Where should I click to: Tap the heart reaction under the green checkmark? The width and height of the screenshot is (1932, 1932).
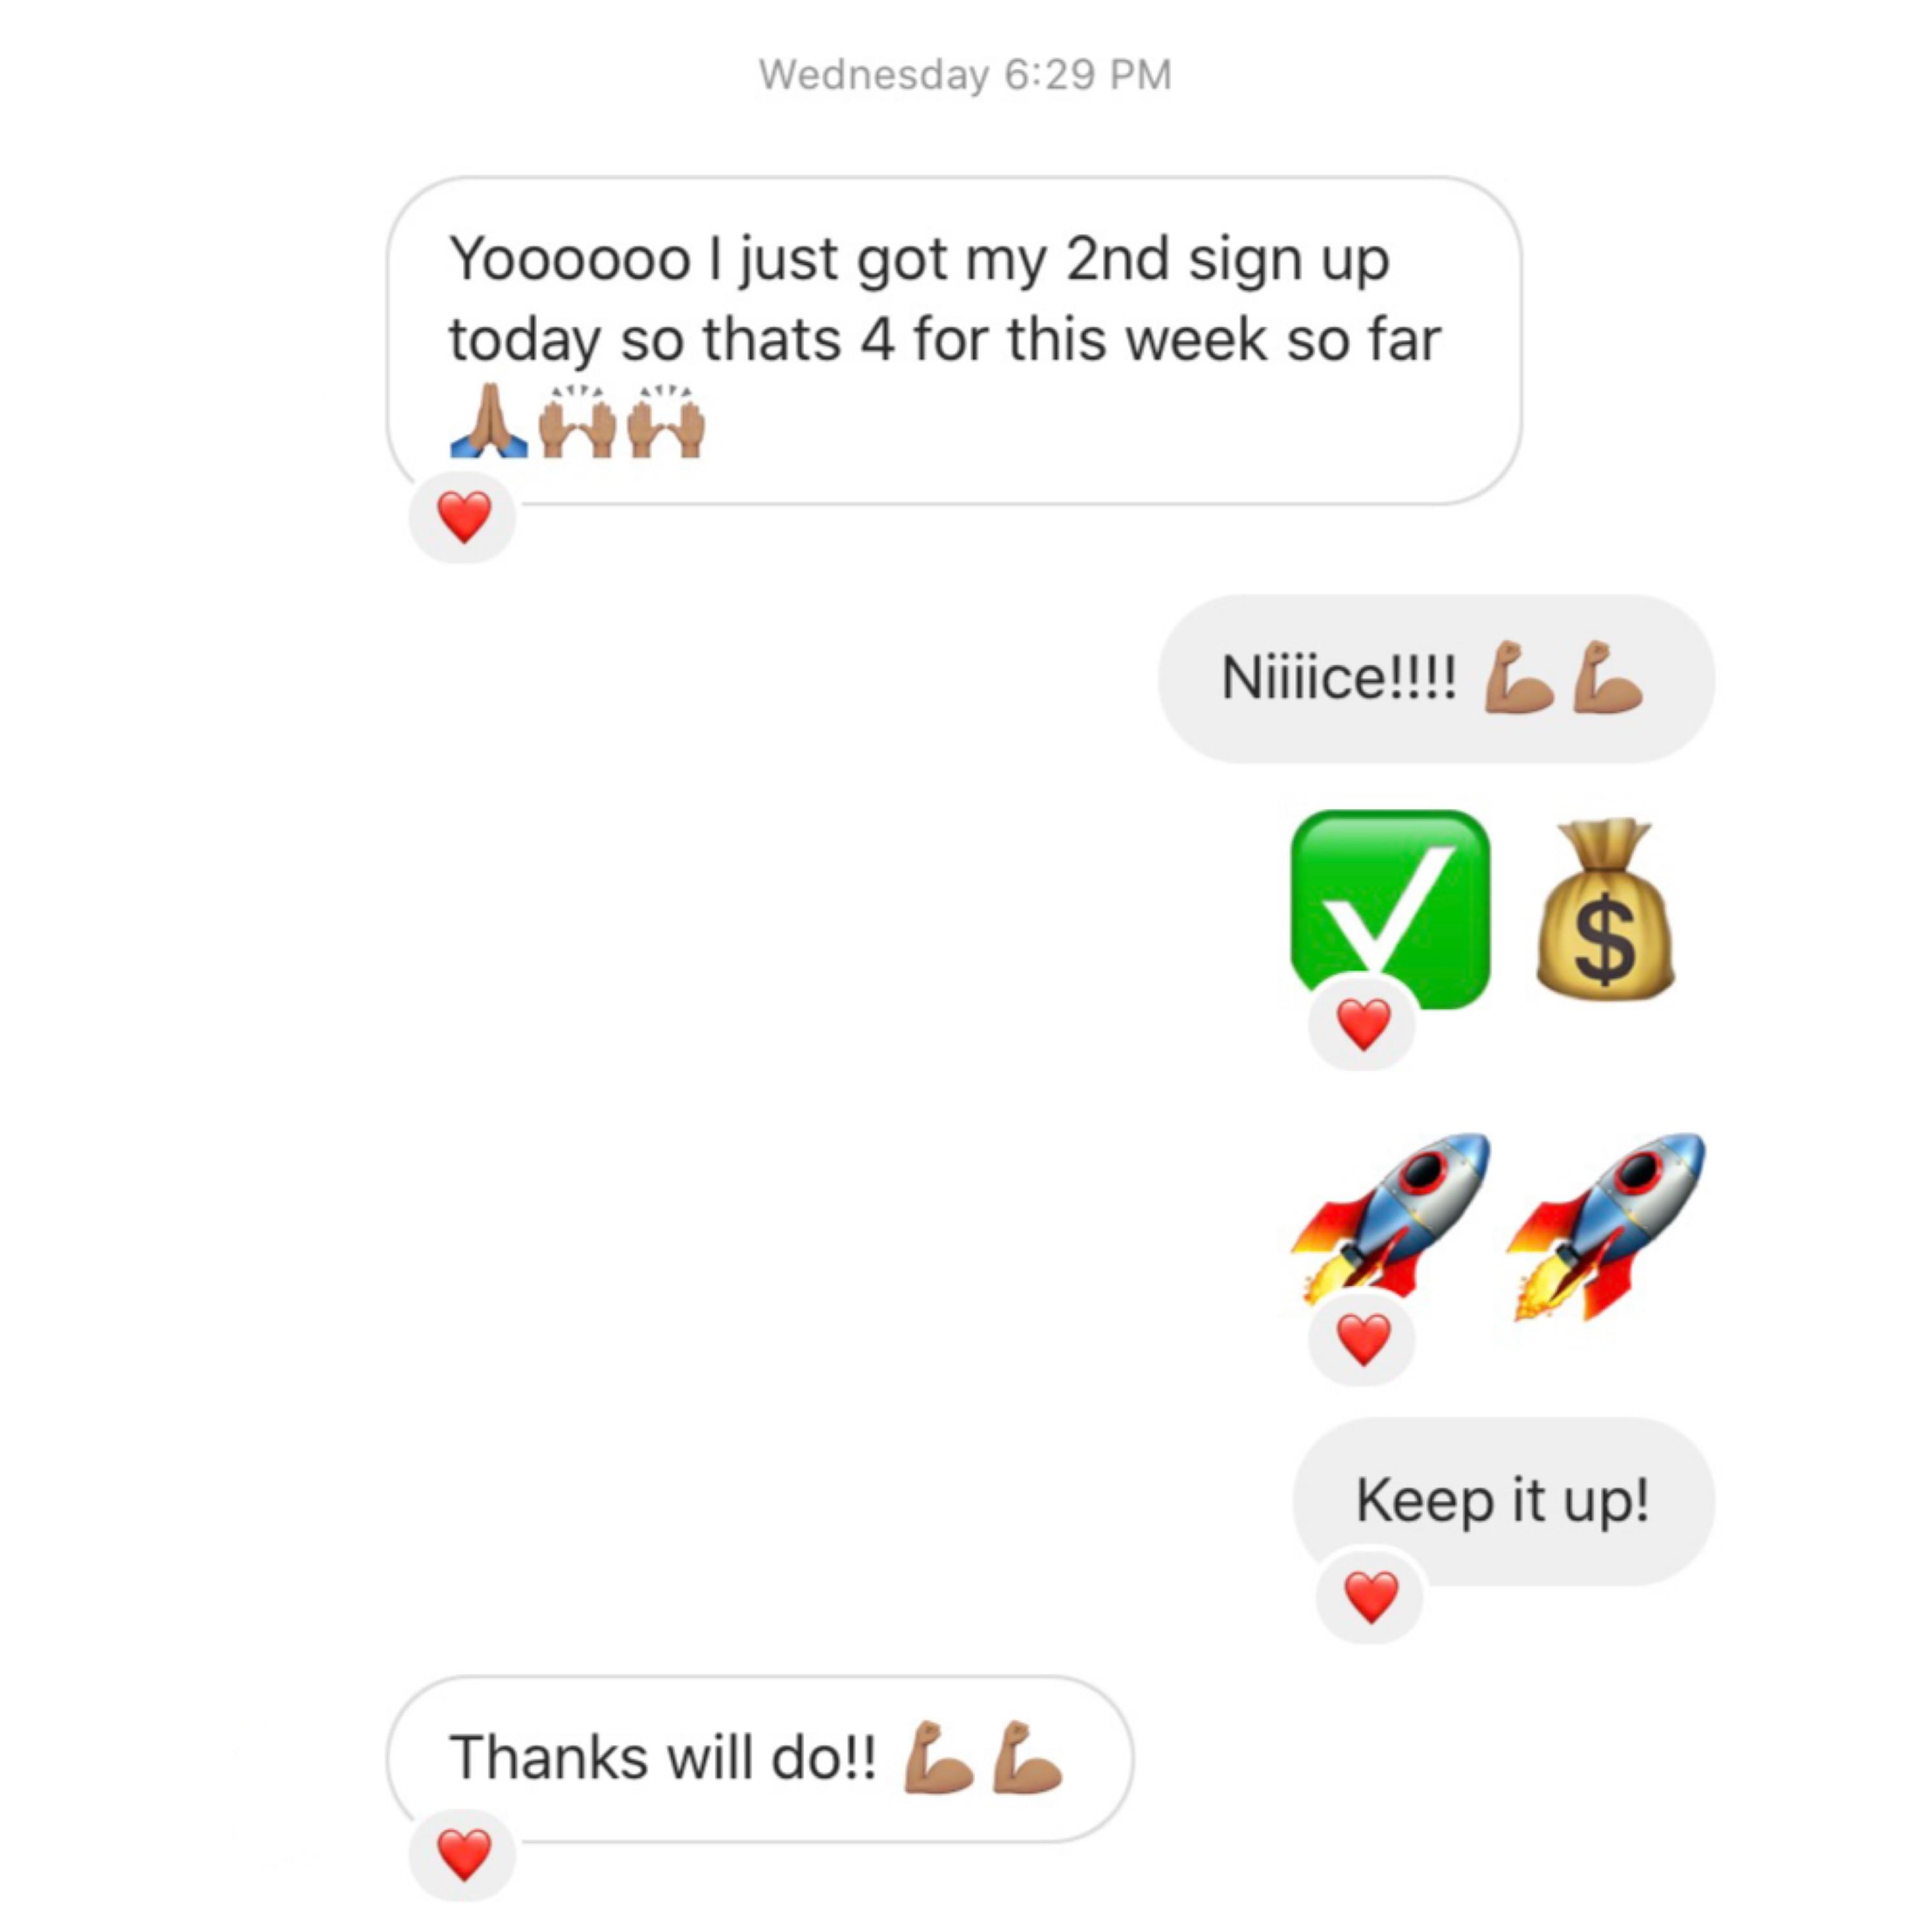point(1363,1023)
